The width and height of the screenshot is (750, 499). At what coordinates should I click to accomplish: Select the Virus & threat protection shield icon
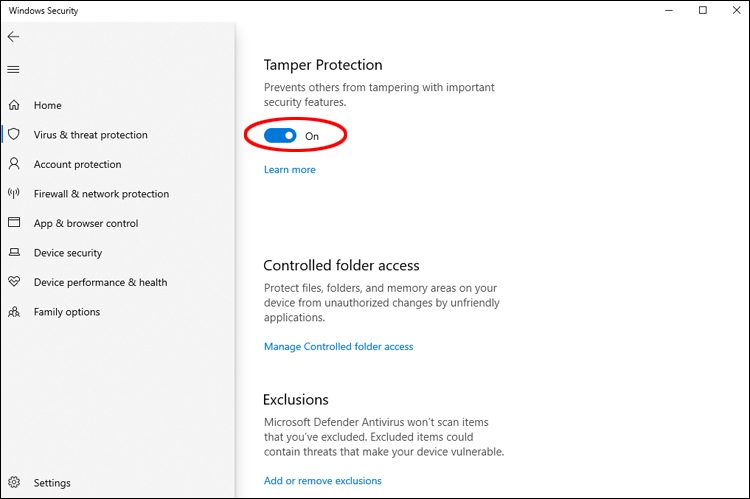[x=14, y=134]
